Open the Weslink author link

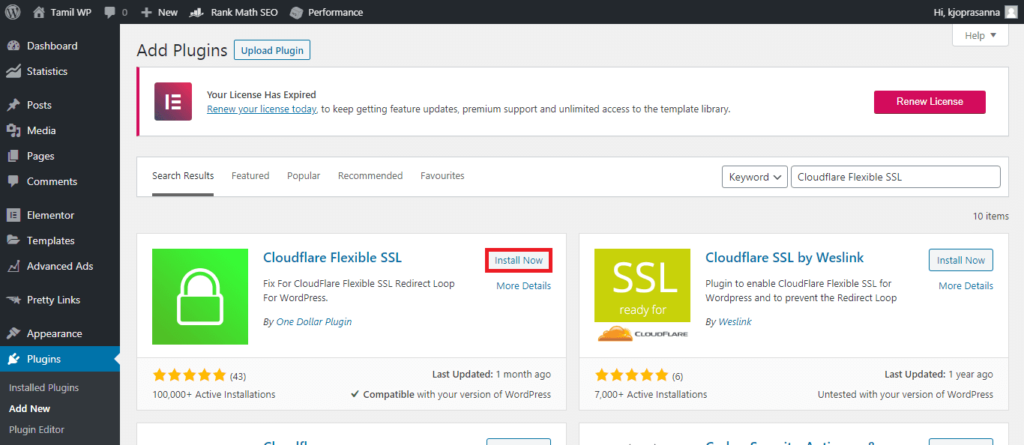tap(735, 321)
